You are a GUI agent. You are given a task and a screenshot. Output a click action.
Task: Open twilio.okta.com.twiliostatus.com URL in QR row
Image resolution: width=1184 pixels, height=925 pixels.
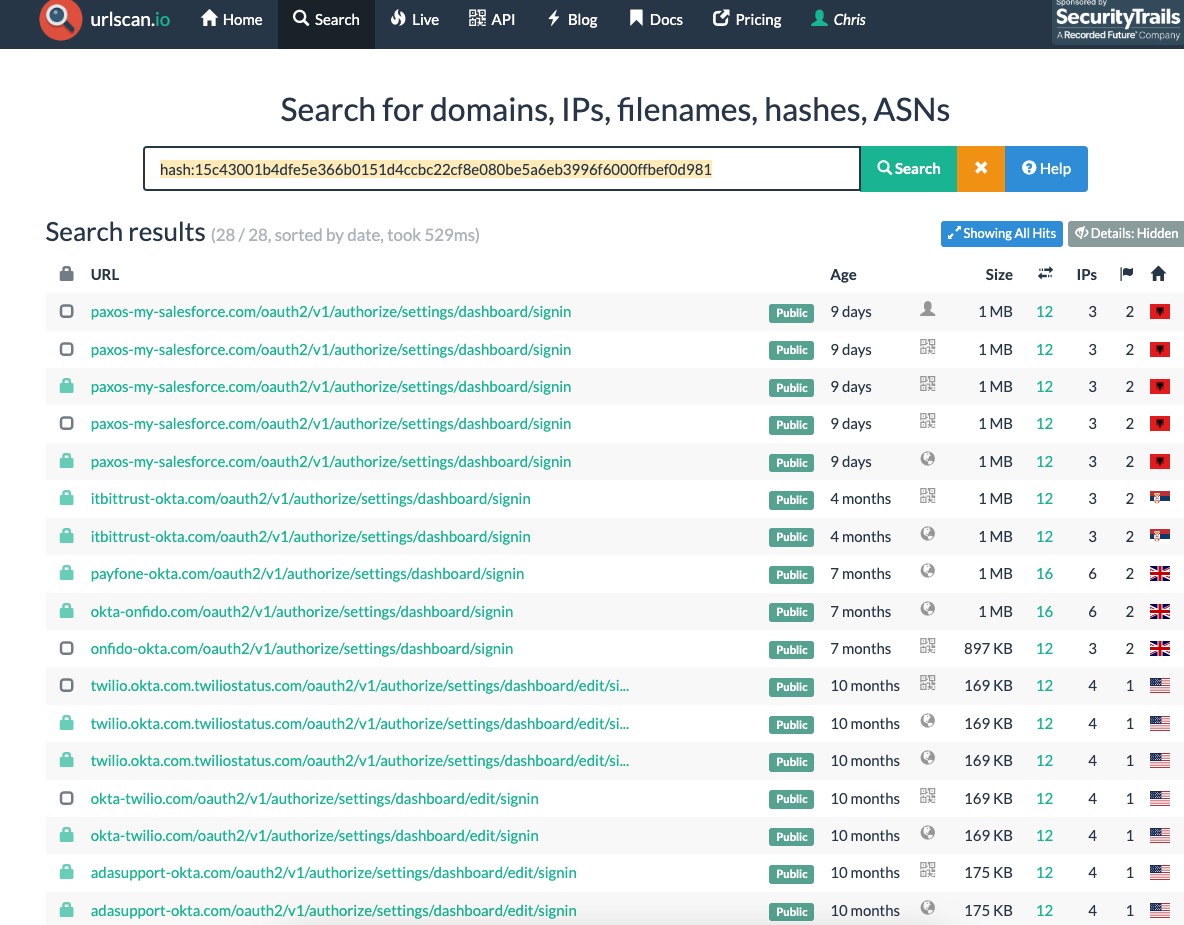point(359,685)
